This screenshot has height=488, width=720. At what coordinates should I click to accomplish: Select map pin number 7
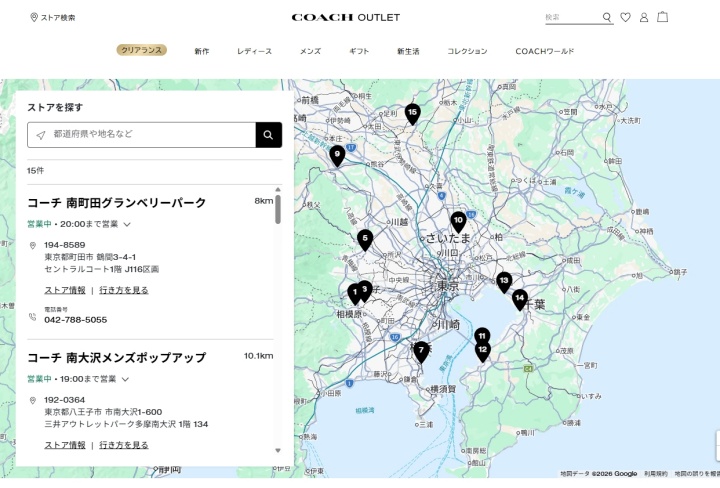click(x=421, y=353)
